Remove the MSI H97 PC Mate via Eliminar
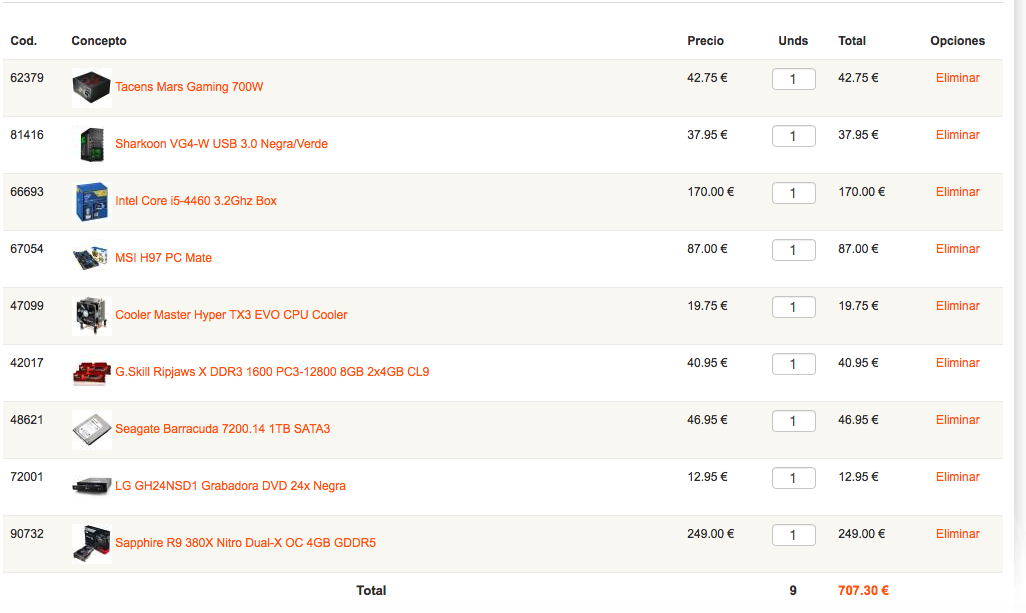 pos(957,249)
